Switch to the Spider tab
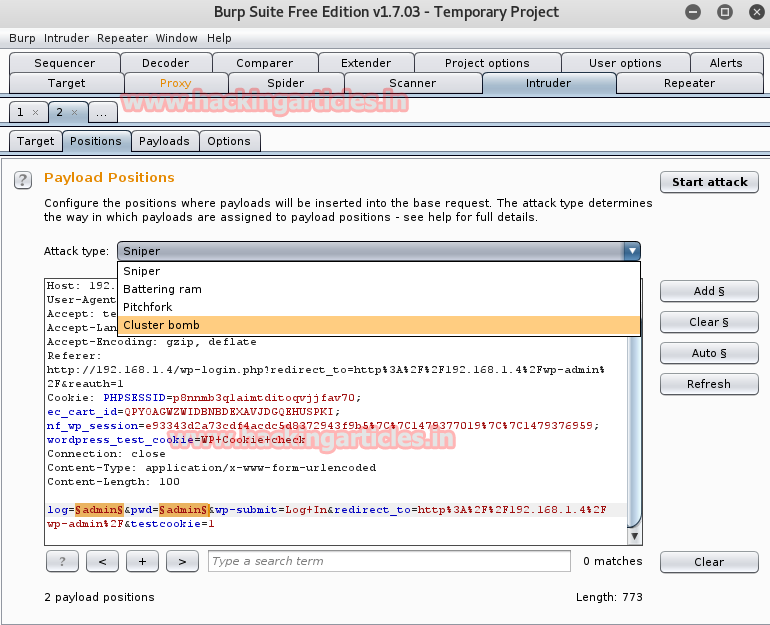Screen dimensions: 770x625 (x=286, y=83)
